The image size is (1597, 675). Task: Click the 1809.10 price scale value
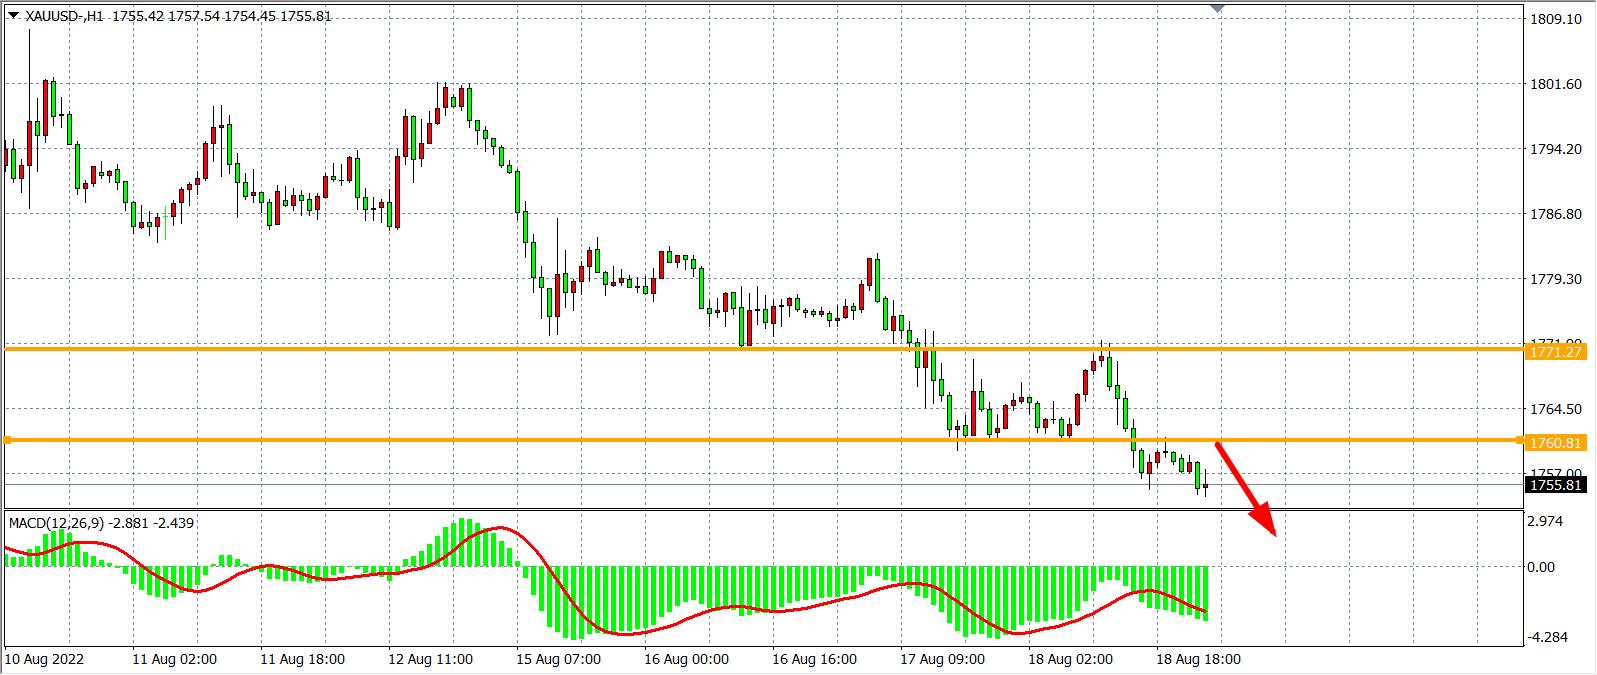[x=1555, y=19]
